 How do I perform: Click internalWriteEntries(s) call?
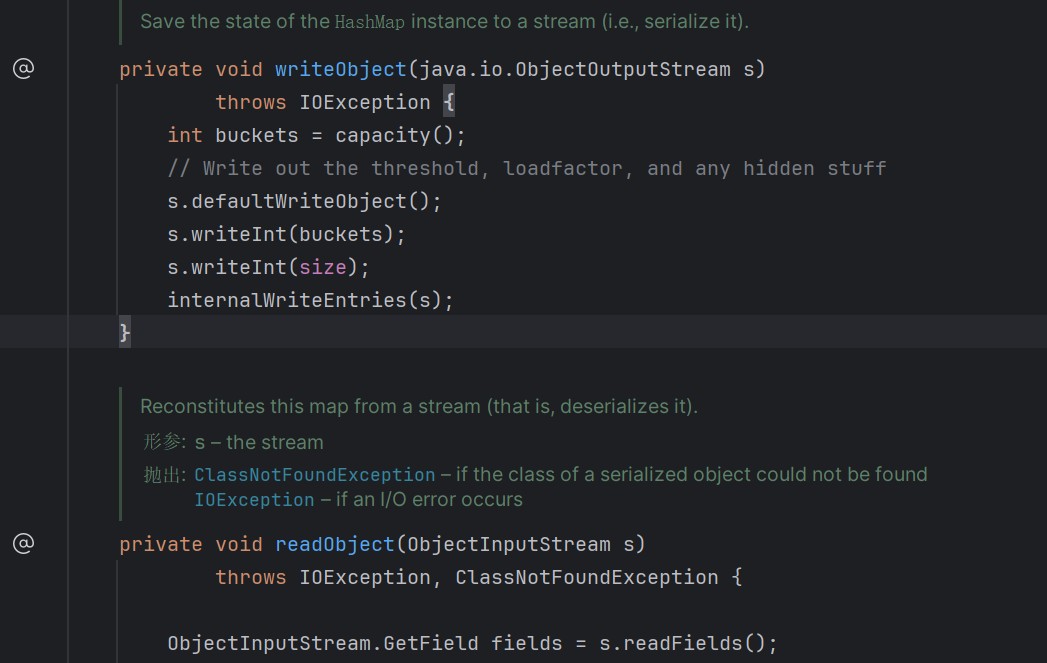(310, 300)
